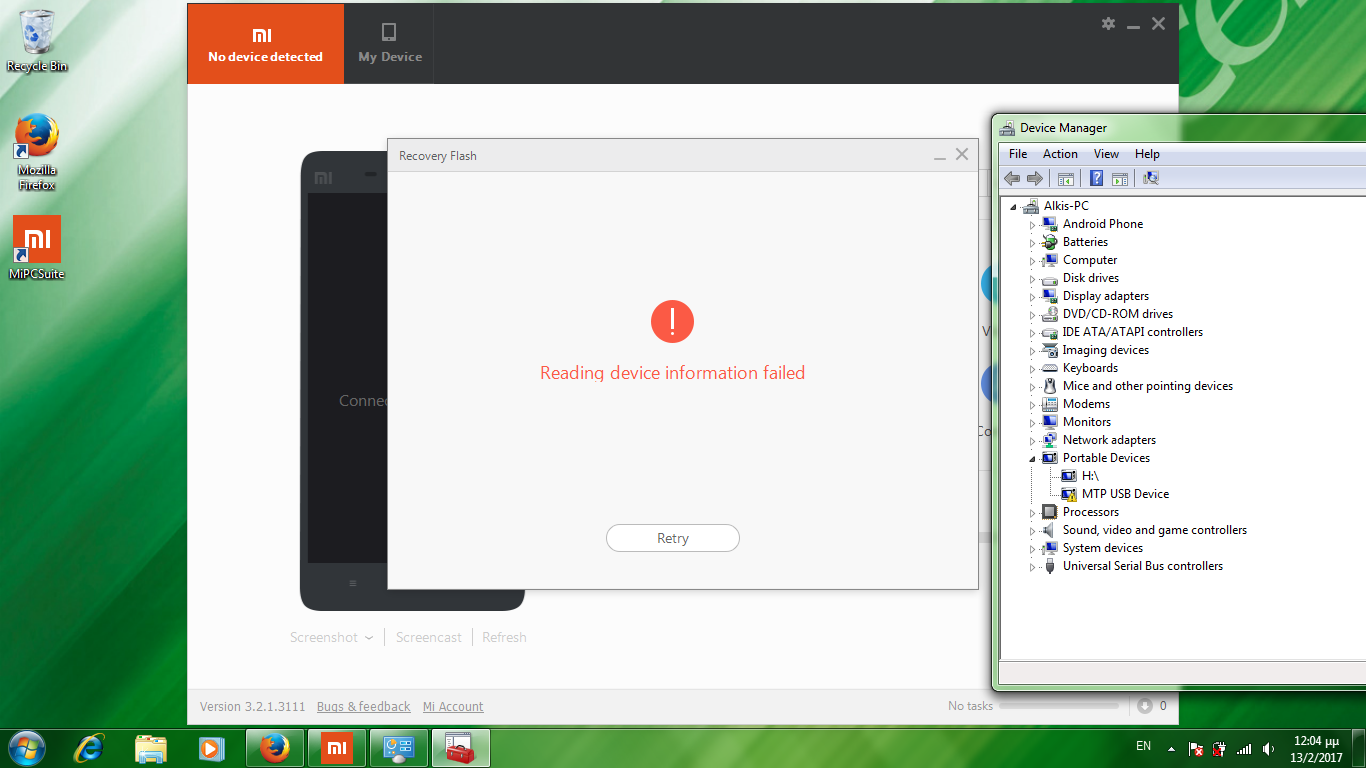
Task: Open the Screenshot dropdown arrow
Action: pos(369,638)
